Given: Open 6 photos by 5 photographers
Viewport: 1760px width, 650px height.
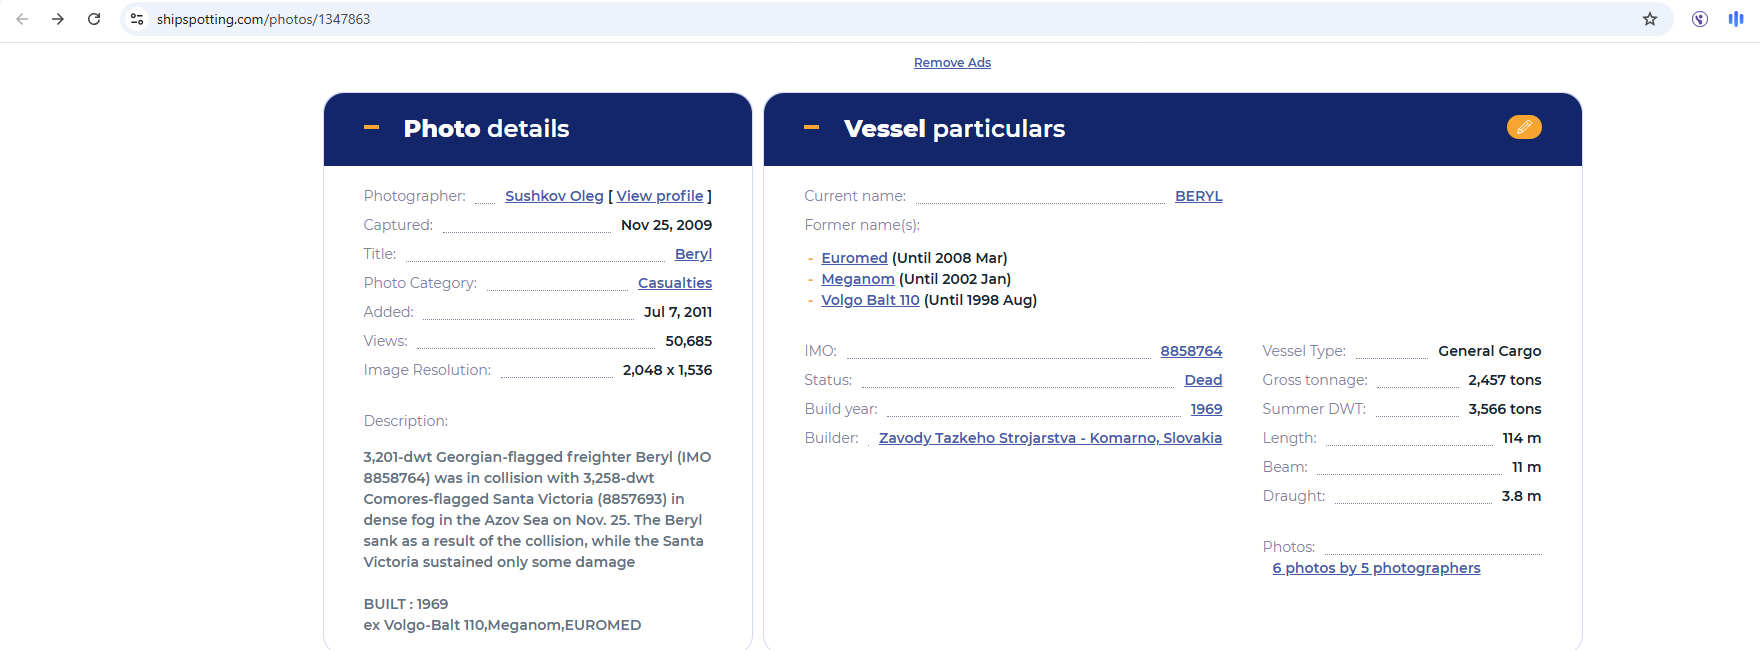Looking at the screenshot, I should [1376, 568].
